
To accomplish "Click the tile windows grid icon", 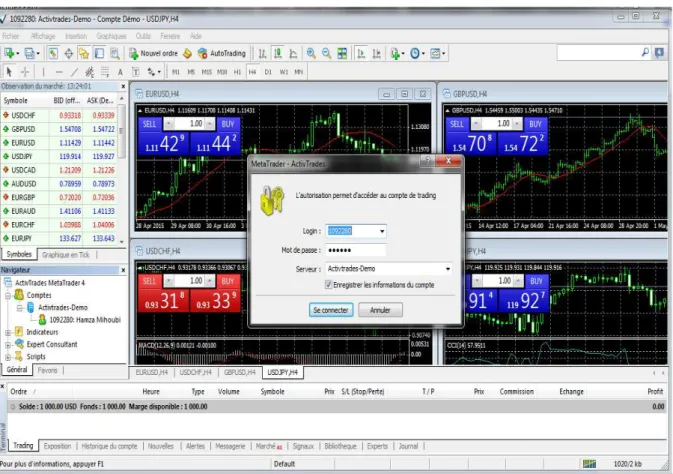I will pos(342,53).
